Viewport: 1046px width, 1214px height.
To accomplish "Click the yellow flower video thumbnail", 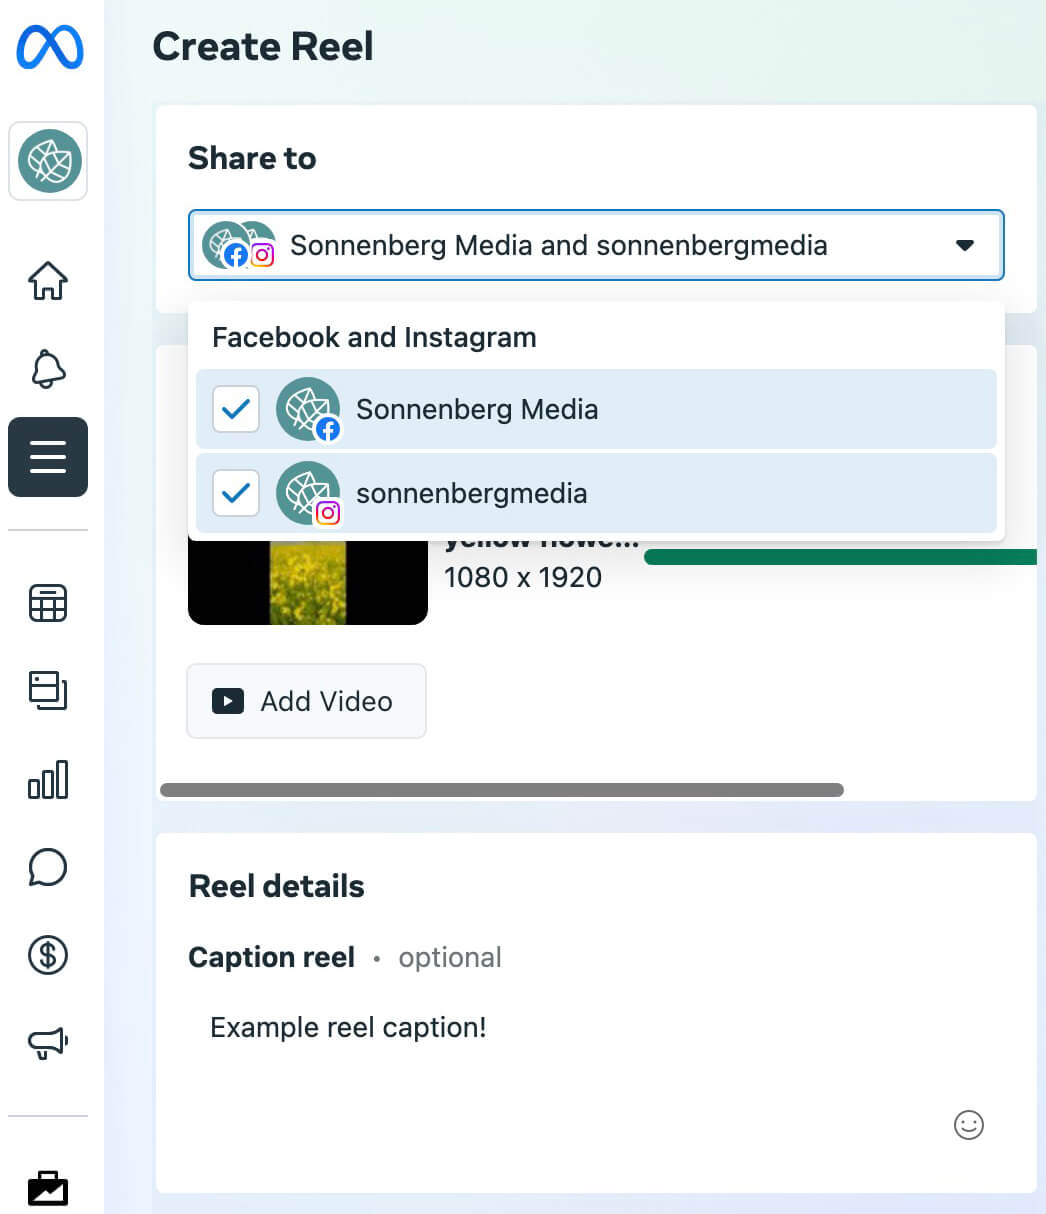I will point(308,582).
